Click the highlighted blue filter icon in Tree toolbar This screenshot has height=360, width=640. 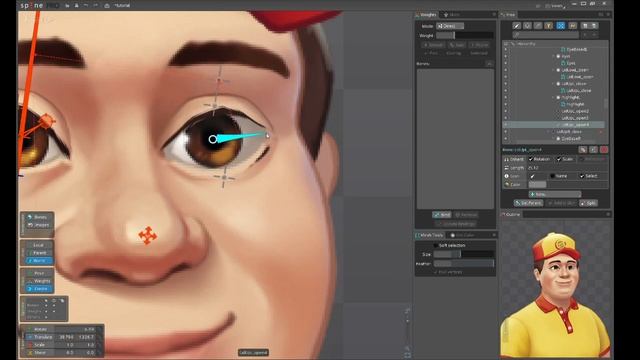click(x=561, y=26)
